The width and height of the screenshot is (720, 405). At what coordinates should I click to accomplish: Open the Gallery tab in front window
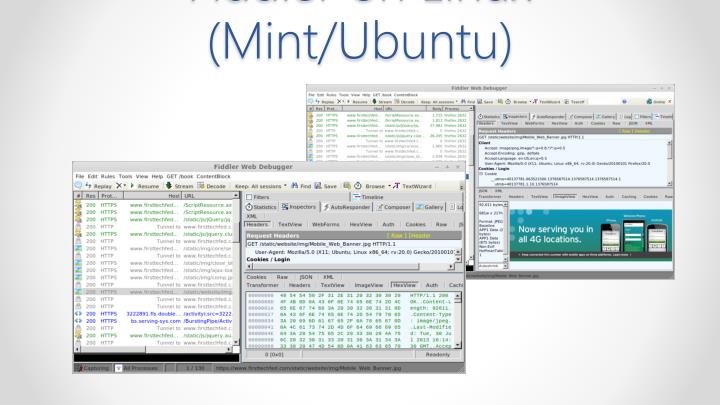coord(430,207)
